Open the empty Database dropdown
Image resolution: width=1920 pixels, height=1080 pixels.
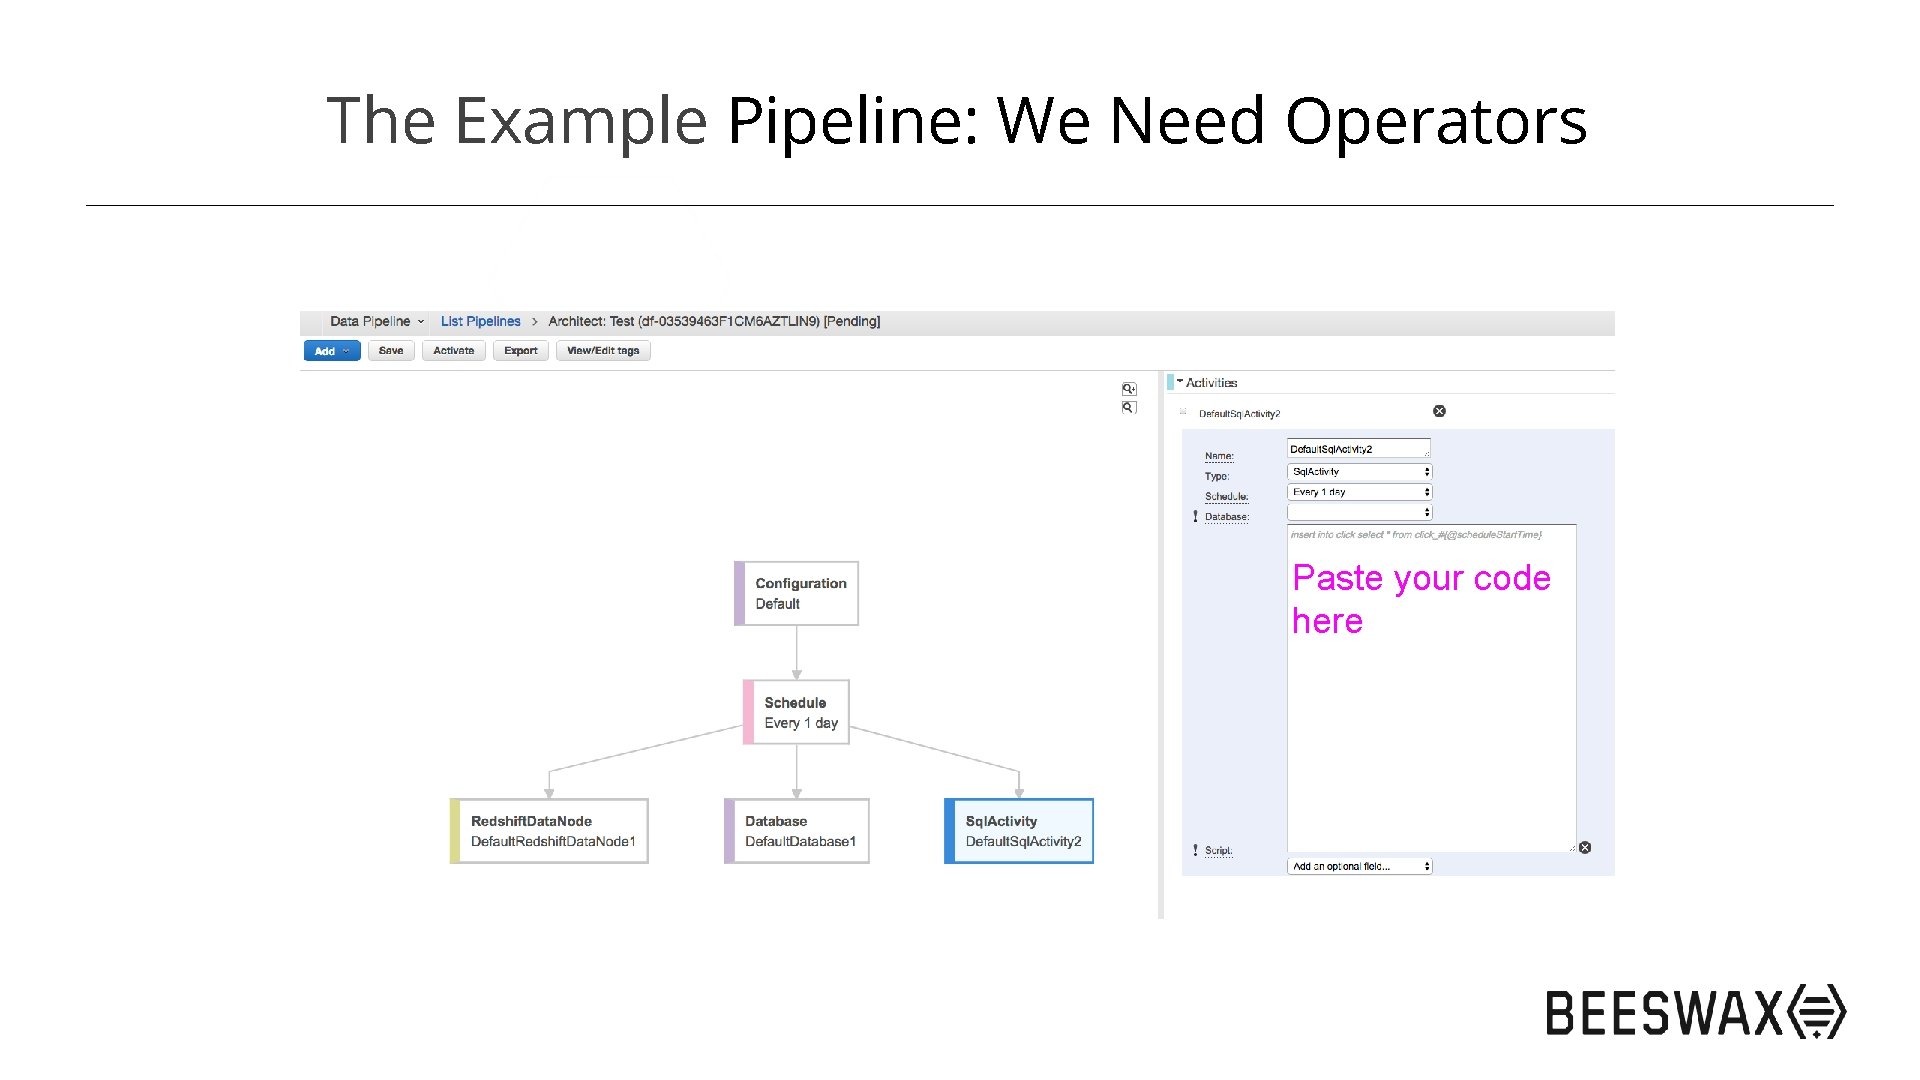coord(1359,513)
